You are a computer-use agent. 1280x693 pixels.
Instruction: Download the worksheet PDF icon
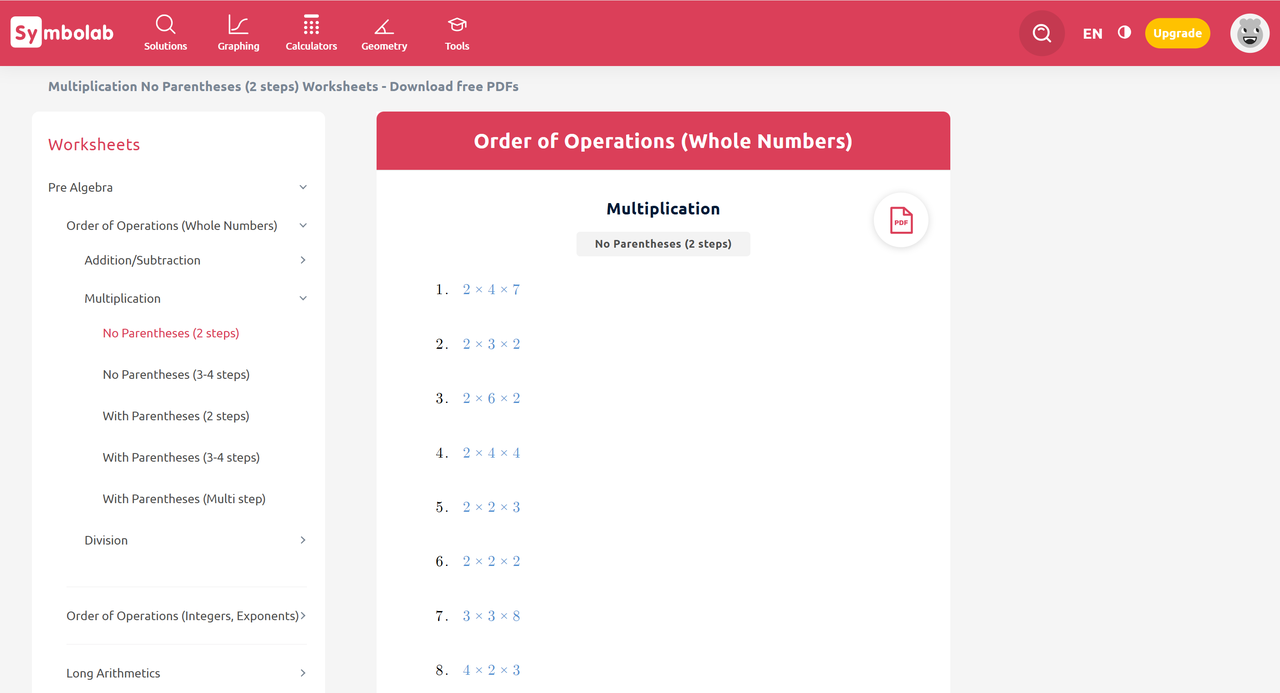coord(900,221)
